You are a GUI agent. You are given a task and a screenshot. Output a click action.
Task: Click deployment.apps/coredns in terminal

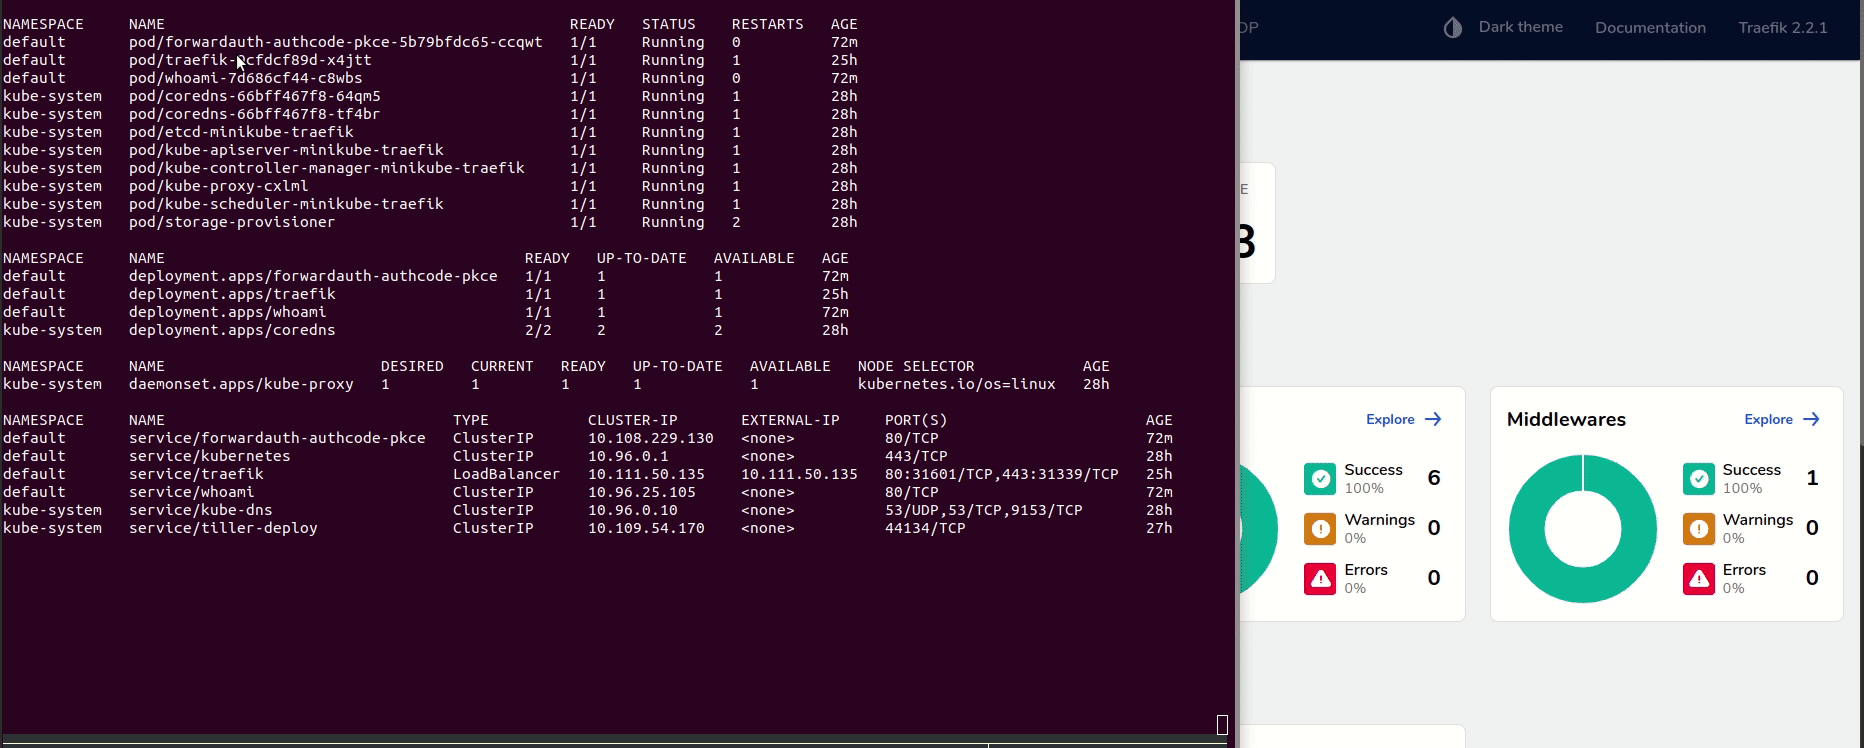[x=232, y=330]
